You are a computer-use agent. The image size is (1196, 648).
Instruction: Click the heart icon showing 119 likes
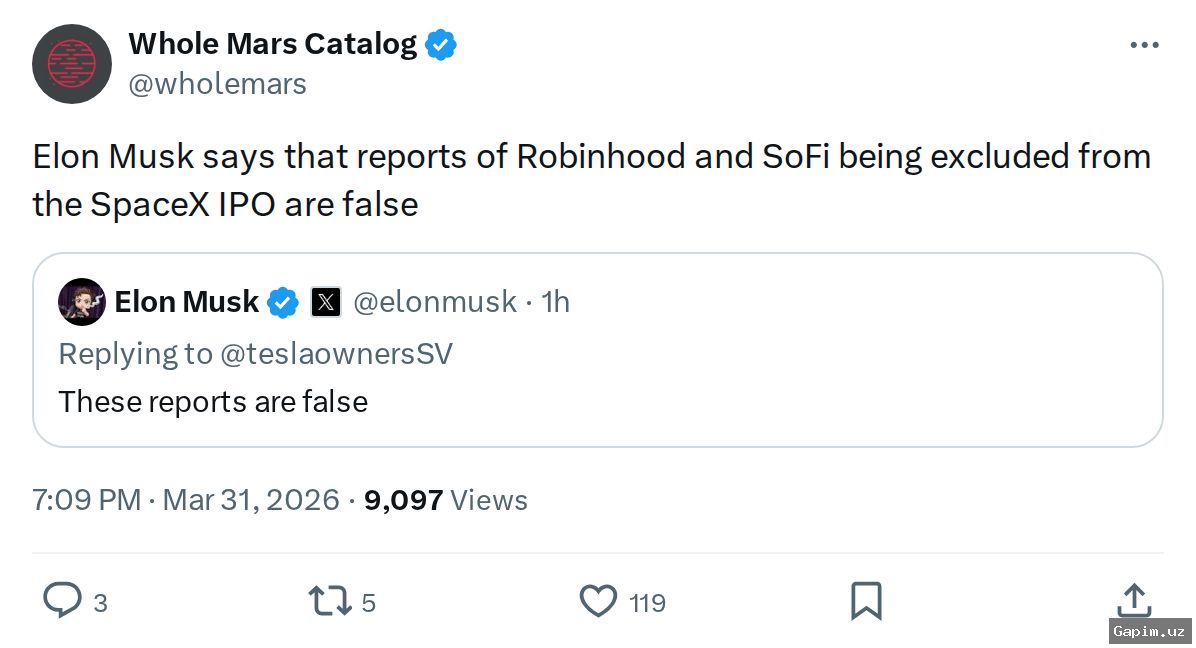[x=597, y=601]
